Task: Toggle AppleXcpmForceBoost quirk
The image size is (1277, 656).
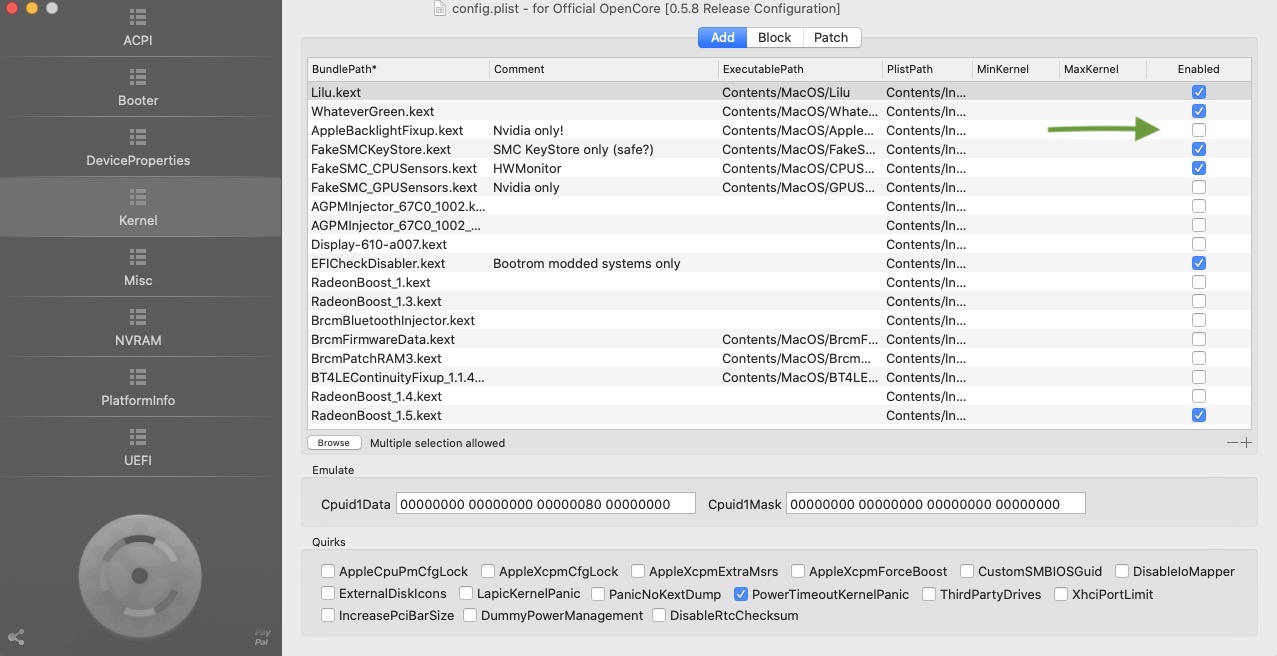Action: click(x=798, y=572)
